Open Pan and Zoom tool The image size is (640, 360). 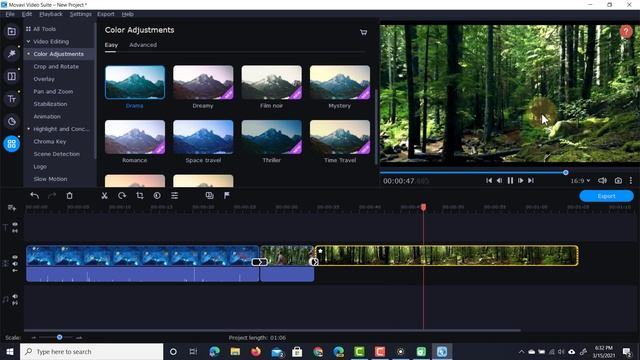pyautogui.click(x=53, y=91)
